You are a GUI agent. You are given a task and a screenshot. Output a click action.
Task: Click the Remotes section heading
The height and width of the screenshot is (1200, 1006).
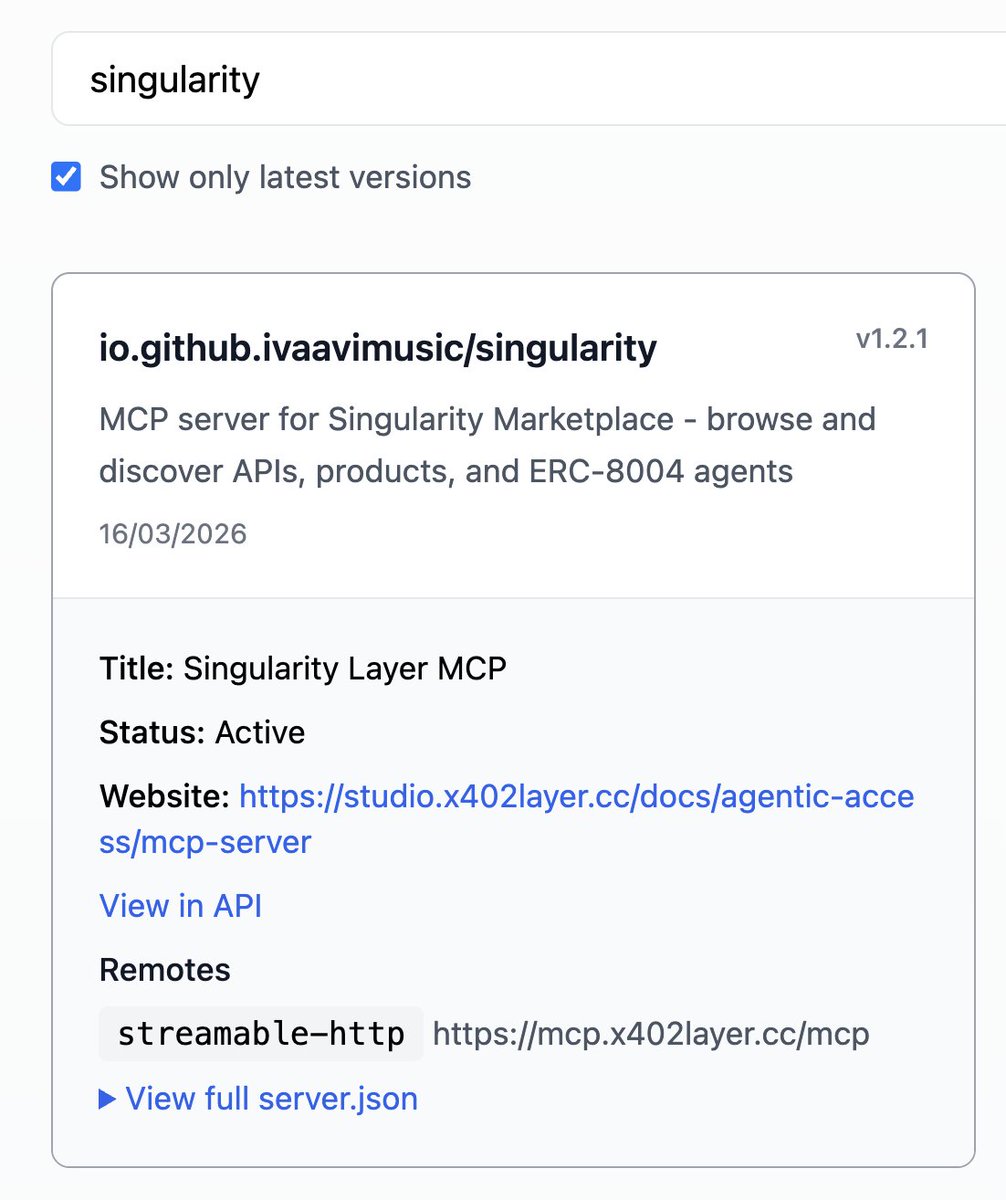(164, 969)
